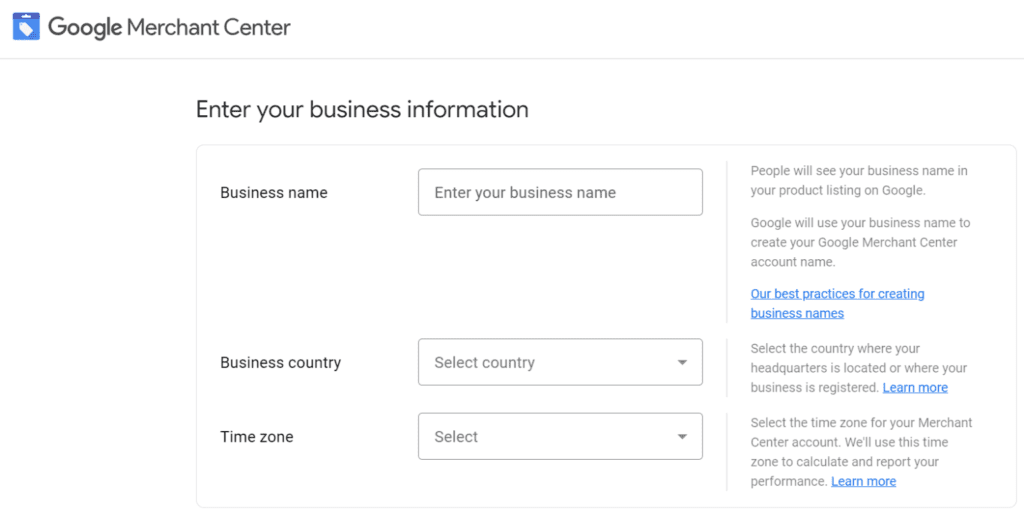Click Learn more link about business country
This screenshot has width=1024, height=517.
pyautogui.click(x=915, y=388)
